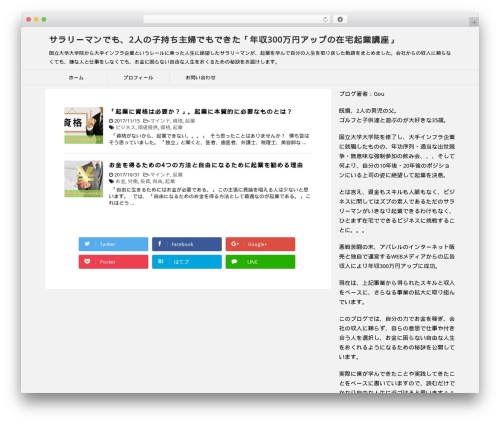Image resolution: width=500 pixels, height=423 pixels.
Task: Open お問い合わせ in the navigation menu
Action: [x=200, y=78]
